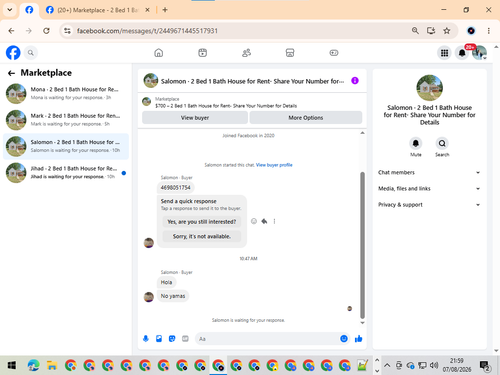Viewport: 500px width, 375px height.
Task: Expand Media, files and links section
Action: [x=429, y=189]
